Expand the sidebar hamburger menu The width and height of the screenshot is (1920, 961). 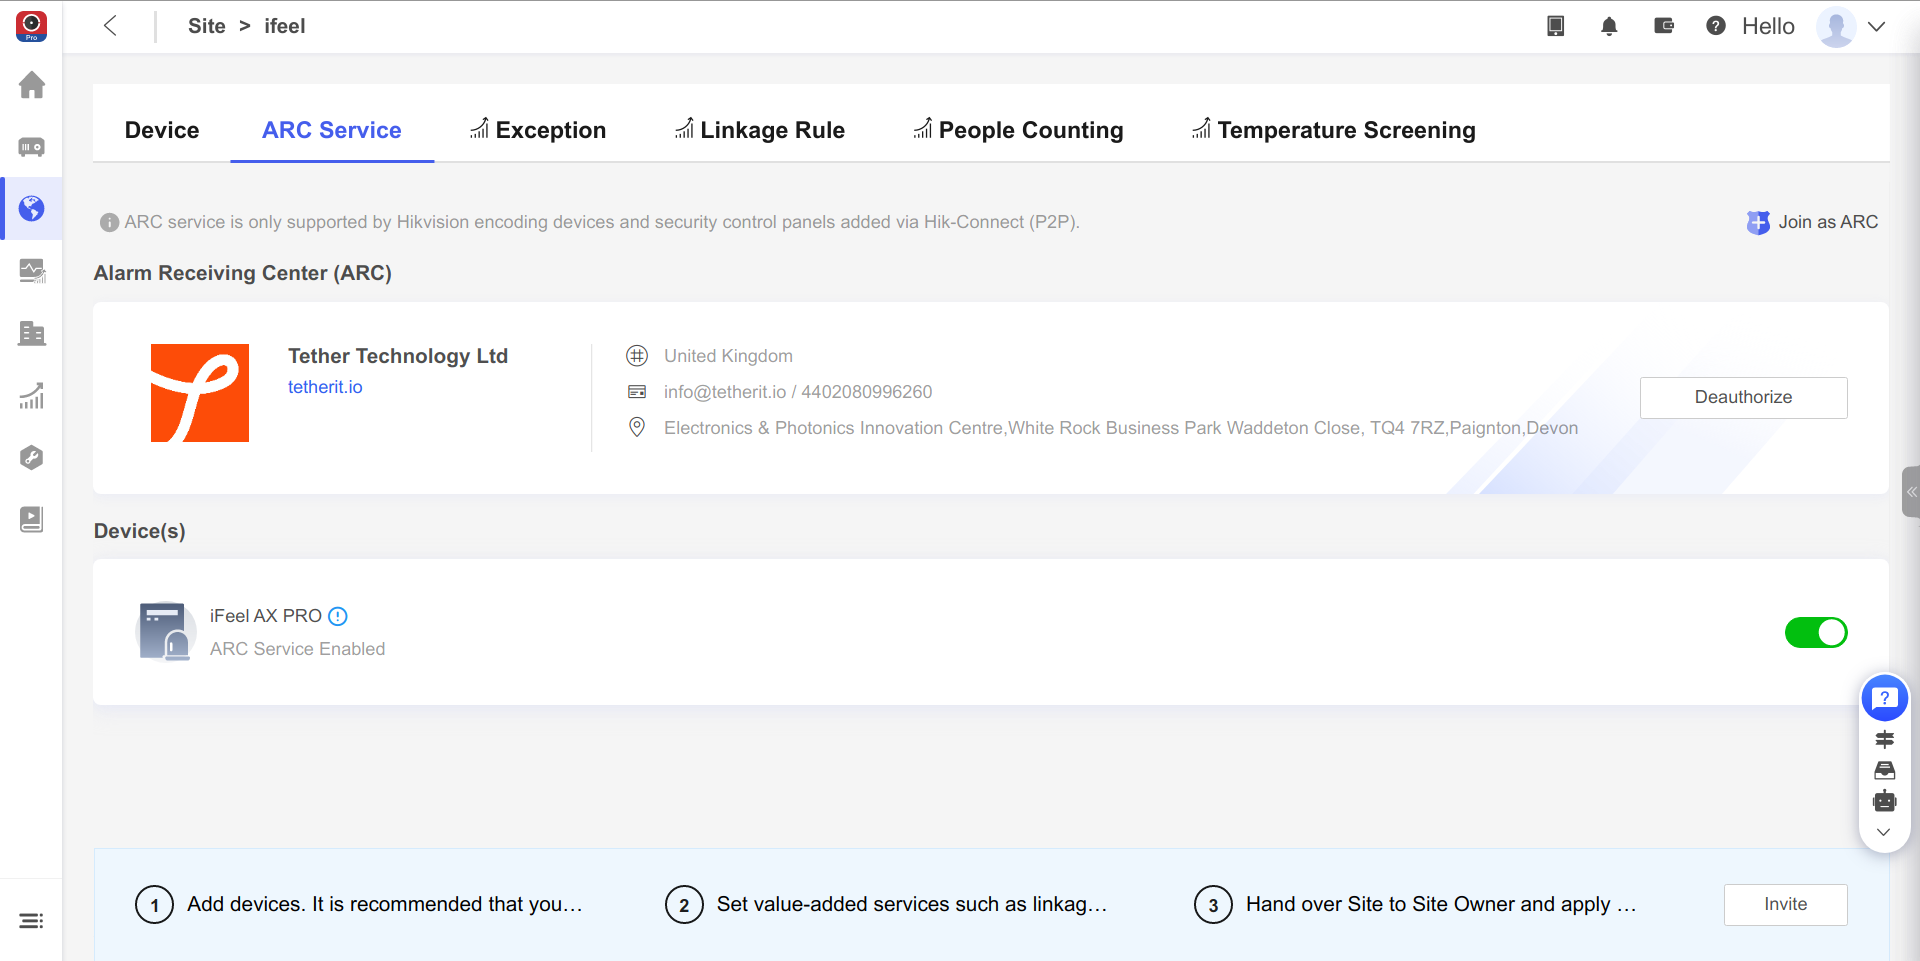click(31, 921)
